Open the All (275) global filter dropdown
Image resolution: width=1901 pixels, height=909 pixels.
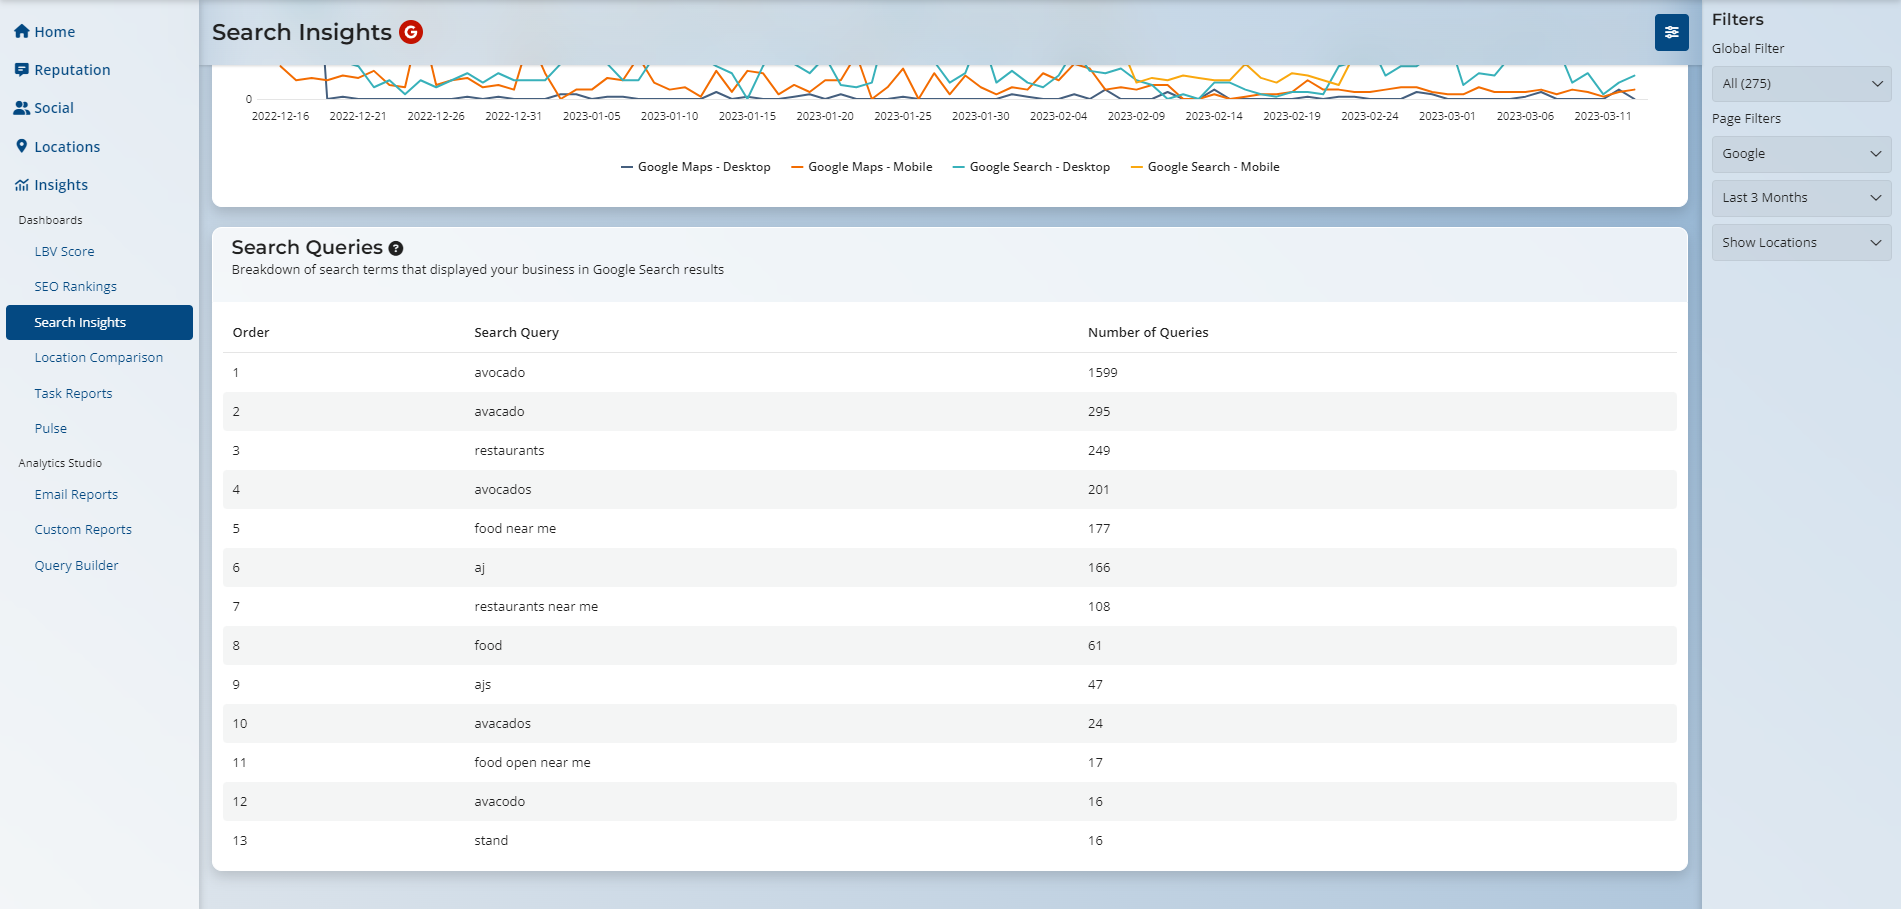pyautogui.click(x=1800, y=84)
